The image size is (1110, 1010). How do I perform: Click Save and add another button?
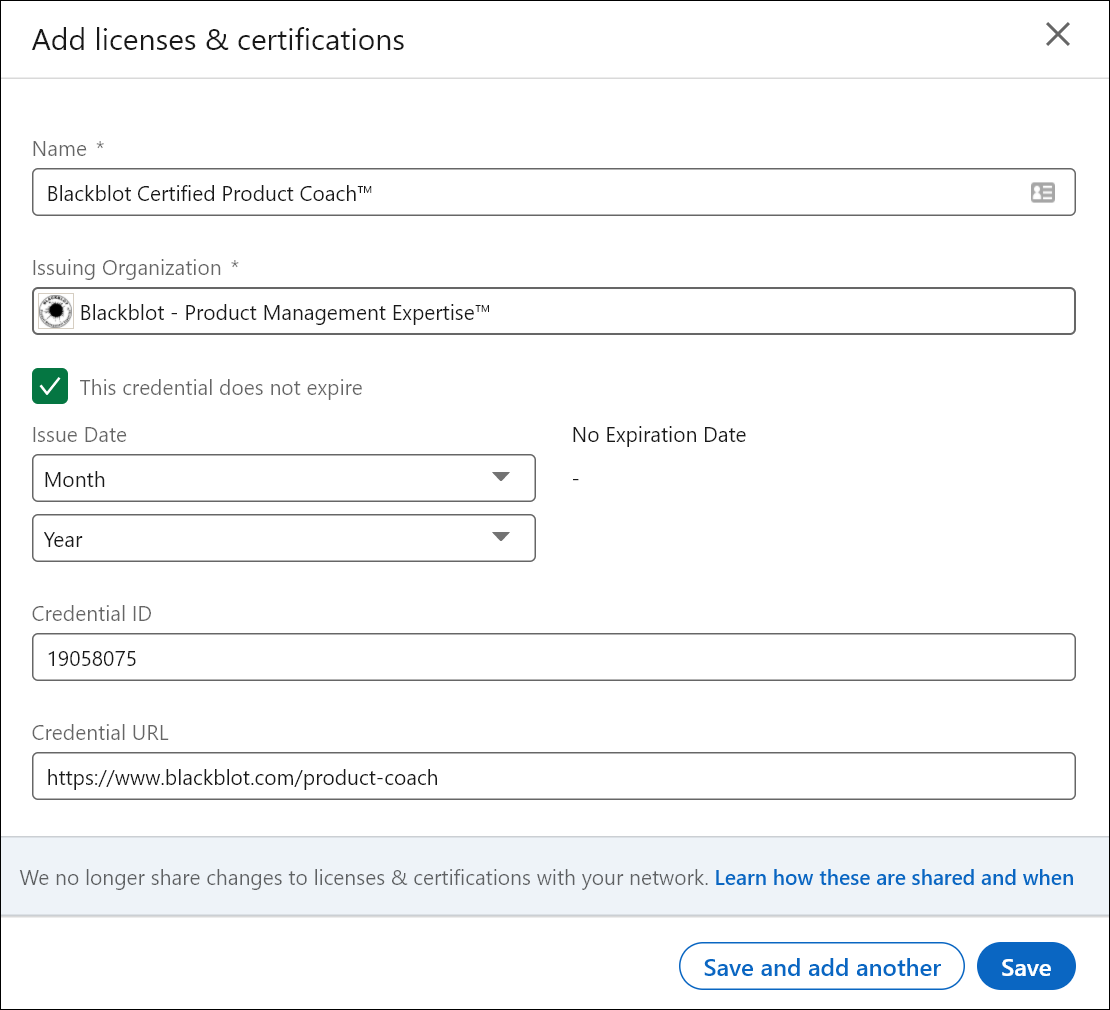822,967
